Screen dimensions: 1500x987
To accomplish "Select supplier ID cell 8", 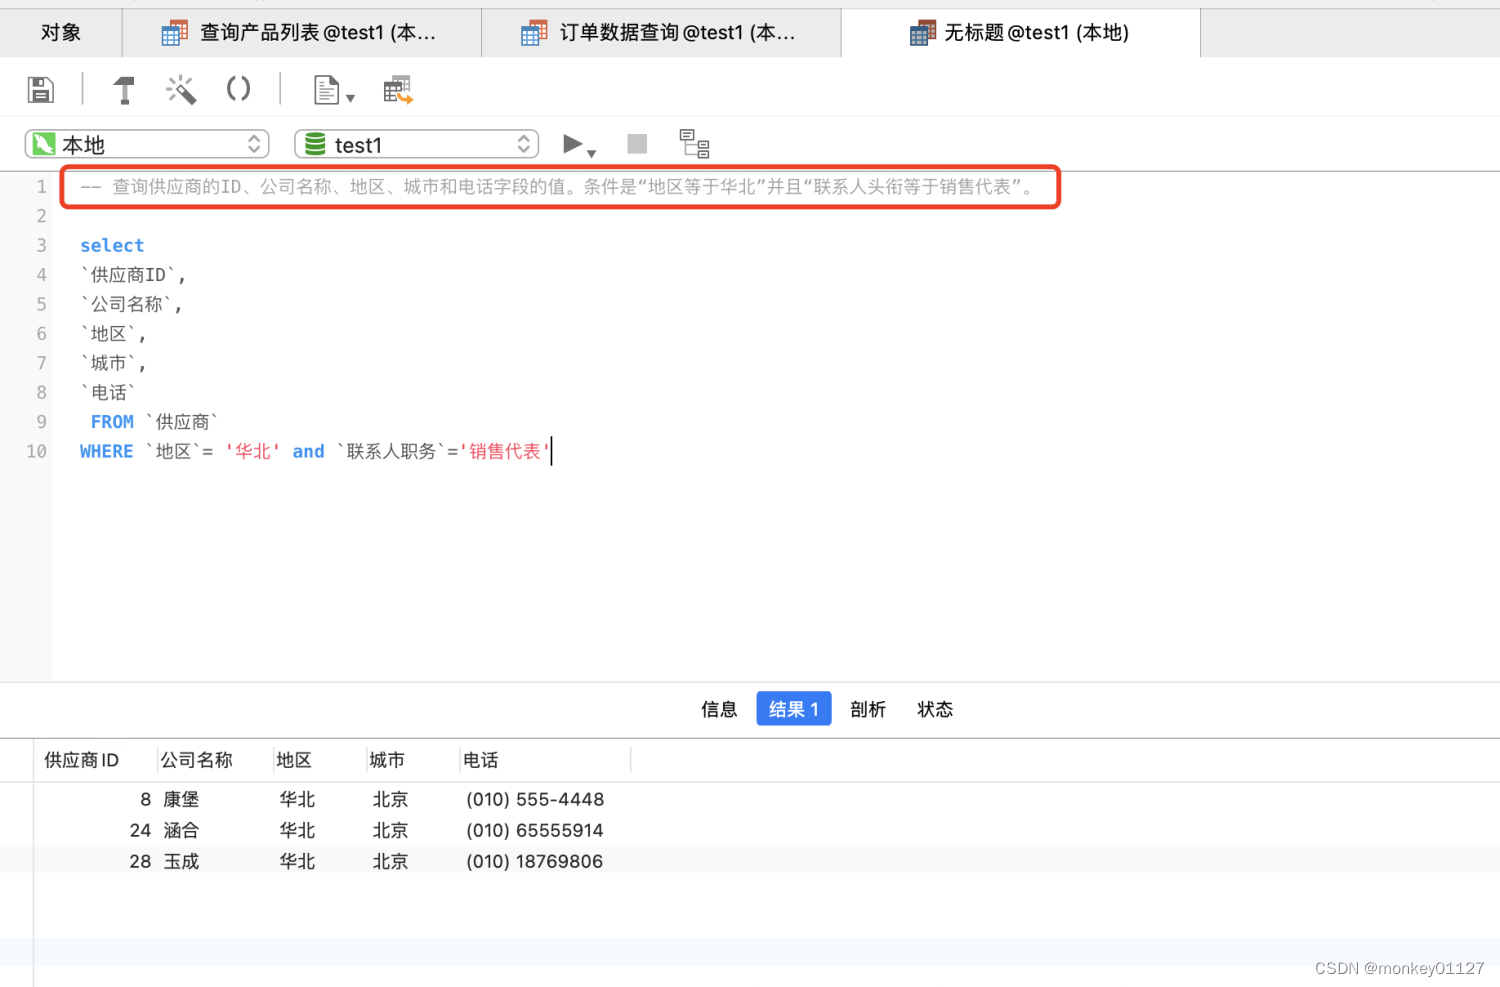I will click(x=146, y=799).
